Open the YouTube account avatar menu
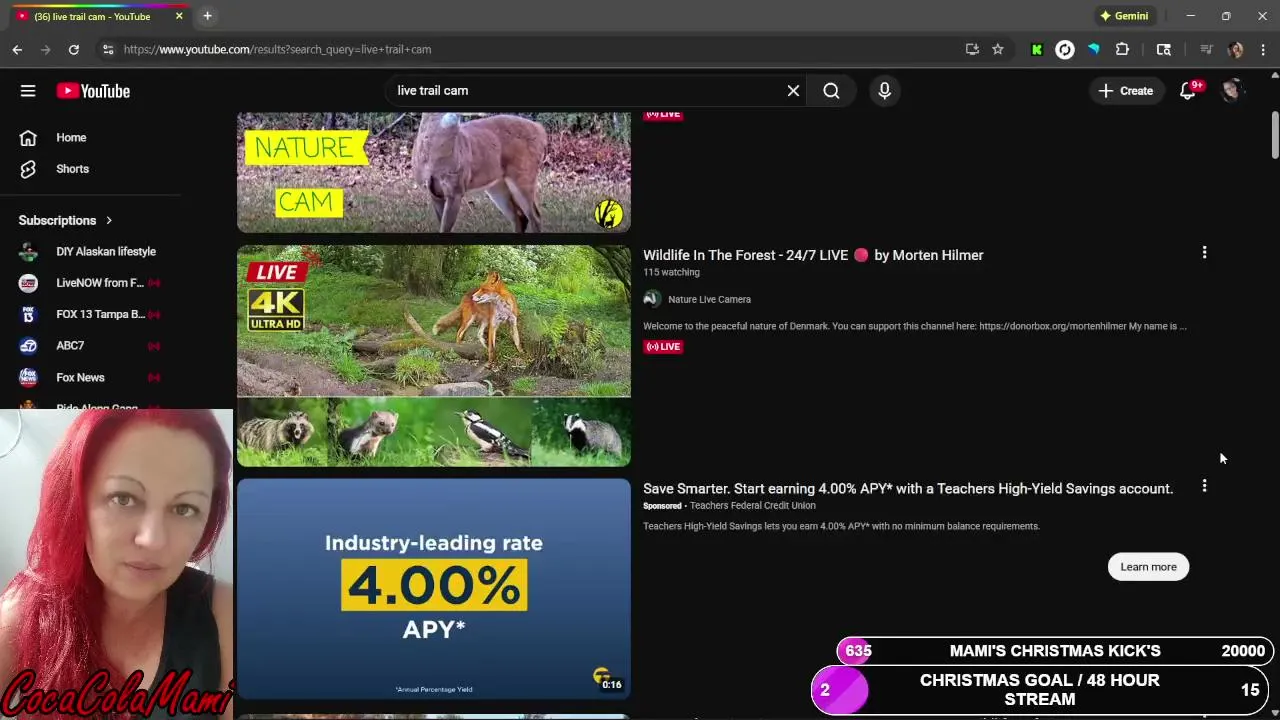This screenshot has height=720, width=1280. coord(1232,91)
